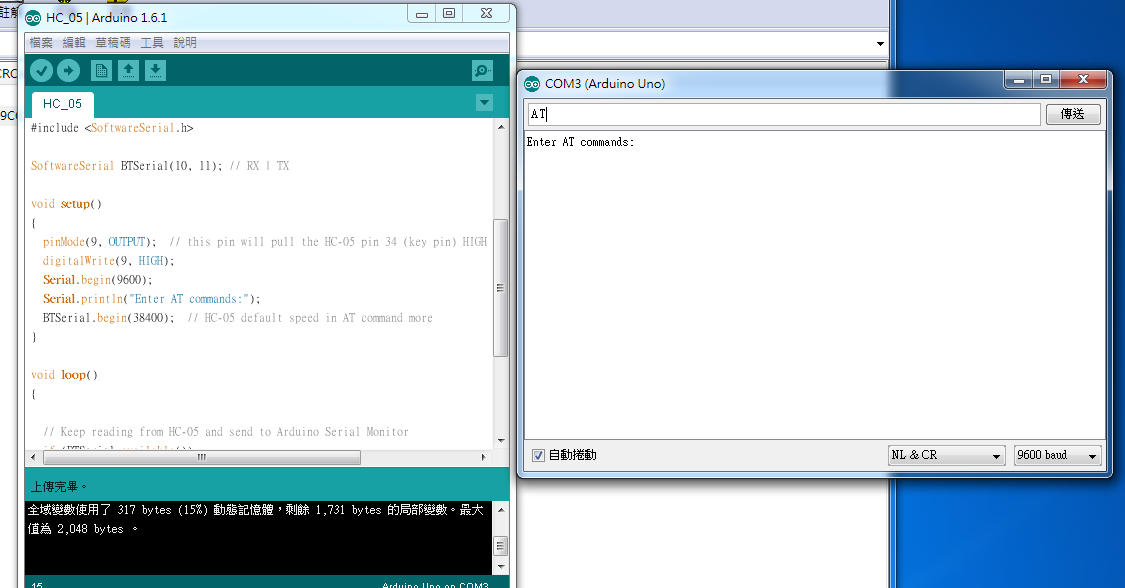Screen dimensions: 1125x588
Task: Open the tab options dropdown arrow
Action: click(484, 103)
